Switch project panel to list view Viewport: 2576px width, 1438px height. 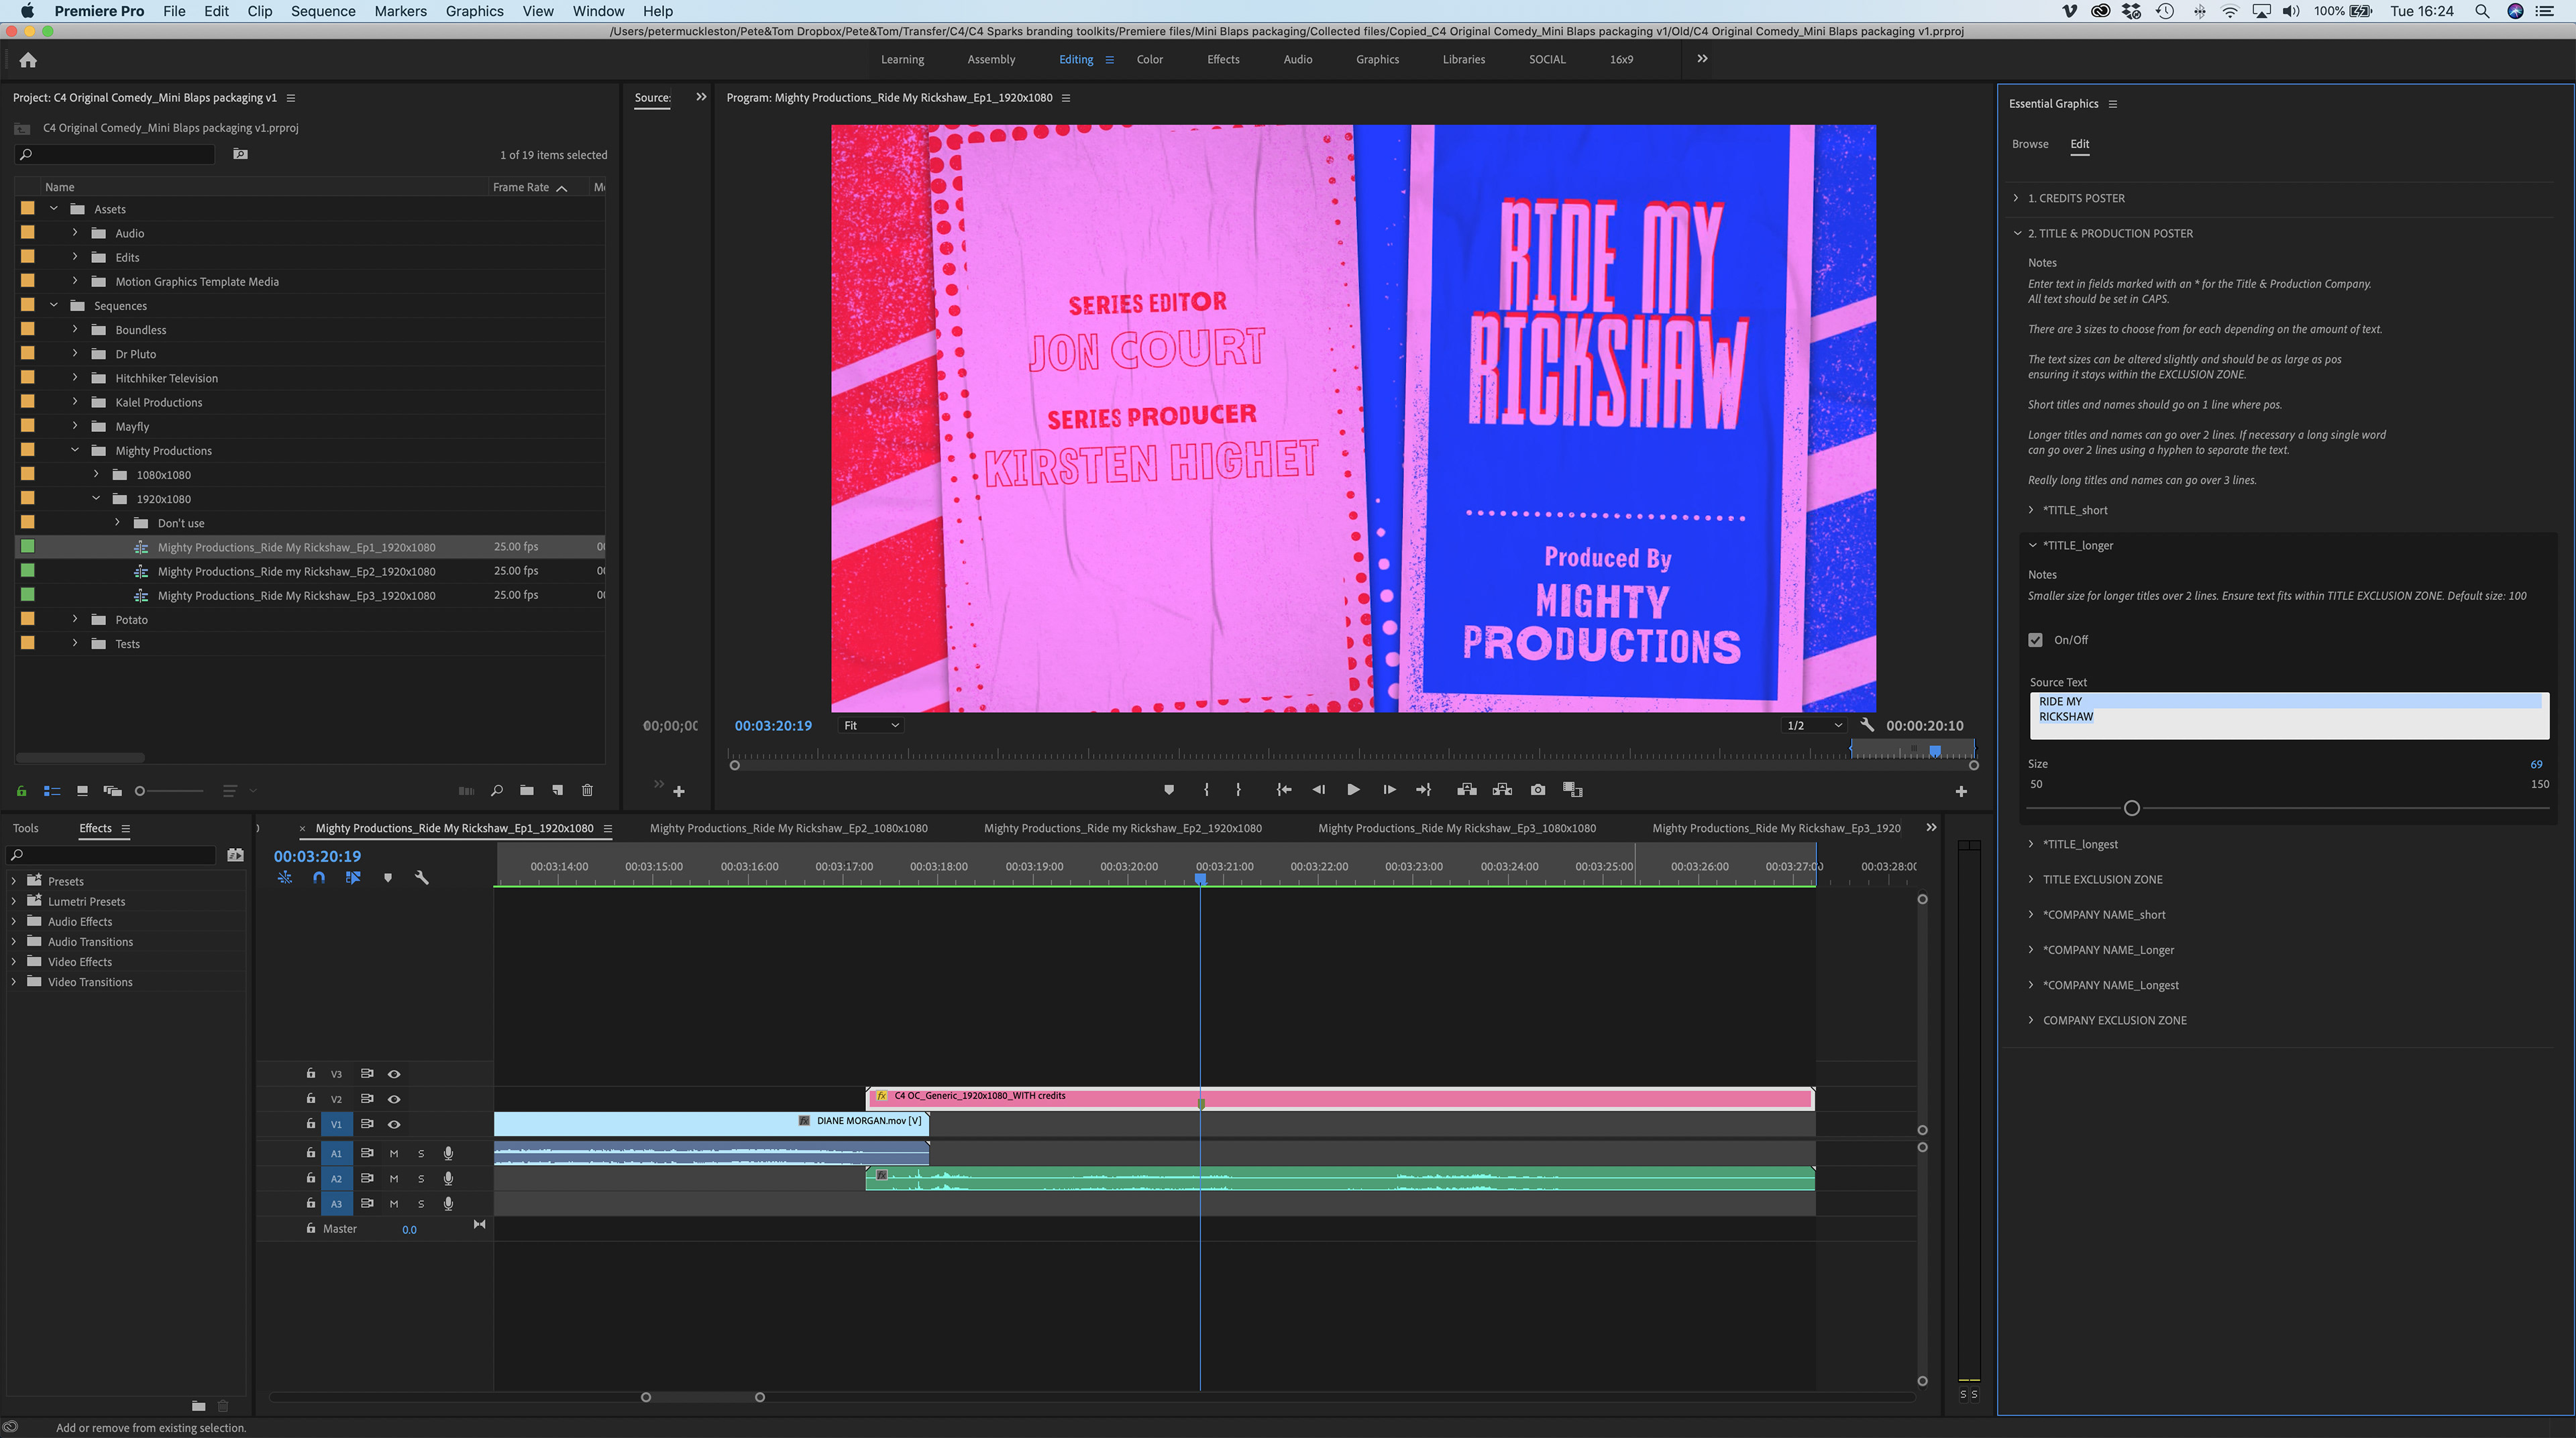tap(52, 791)
